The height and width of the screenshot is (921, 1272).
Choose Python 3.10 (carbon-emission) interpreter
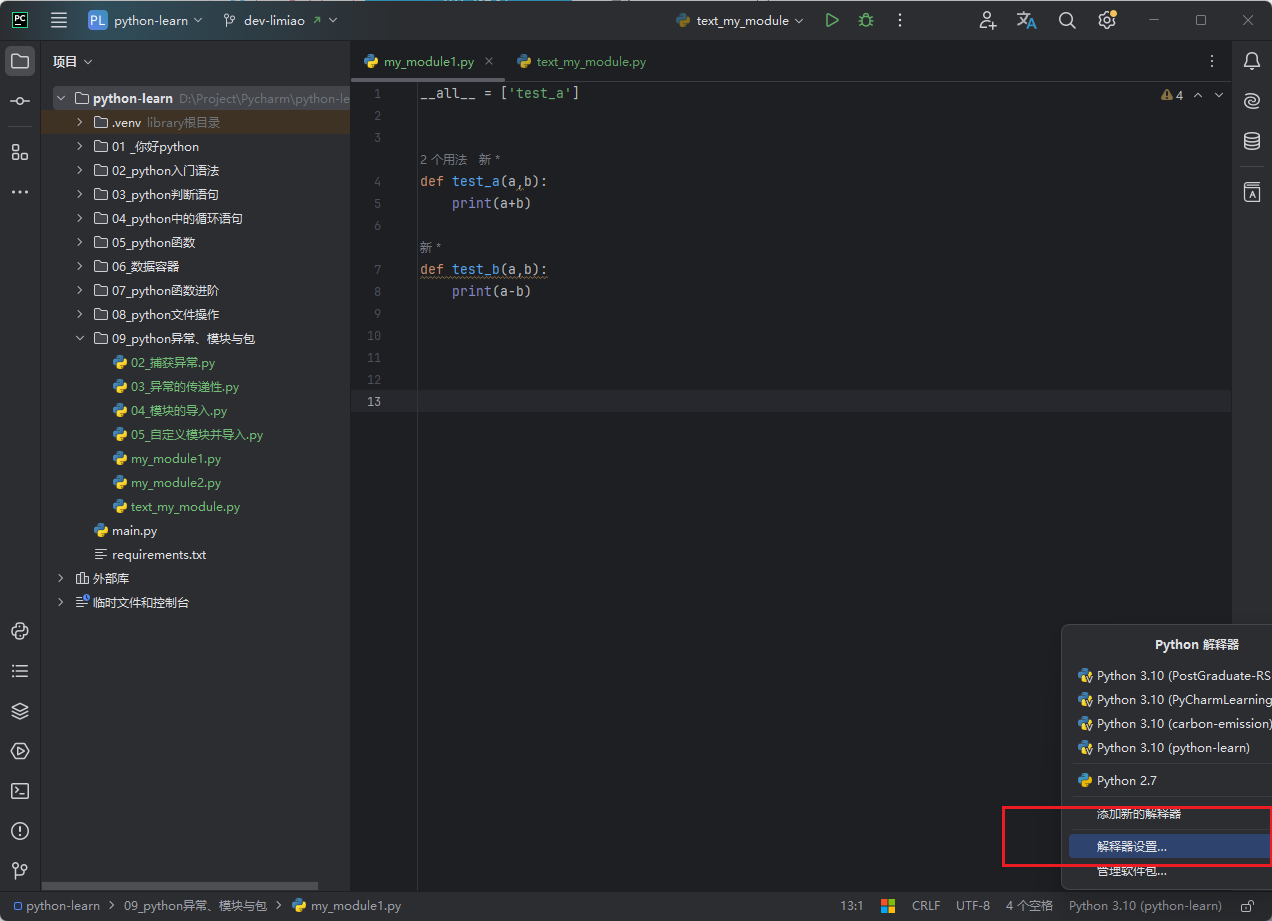1170,724
